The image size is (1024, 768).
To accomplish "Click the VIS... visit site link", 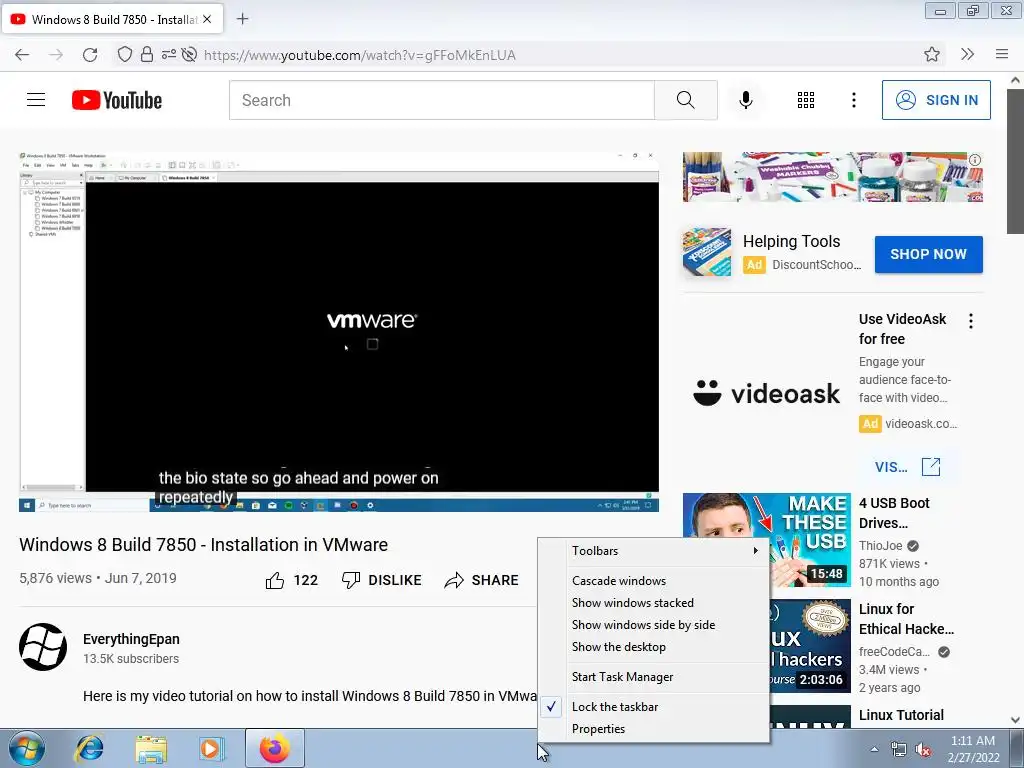I will coord(908,467).
